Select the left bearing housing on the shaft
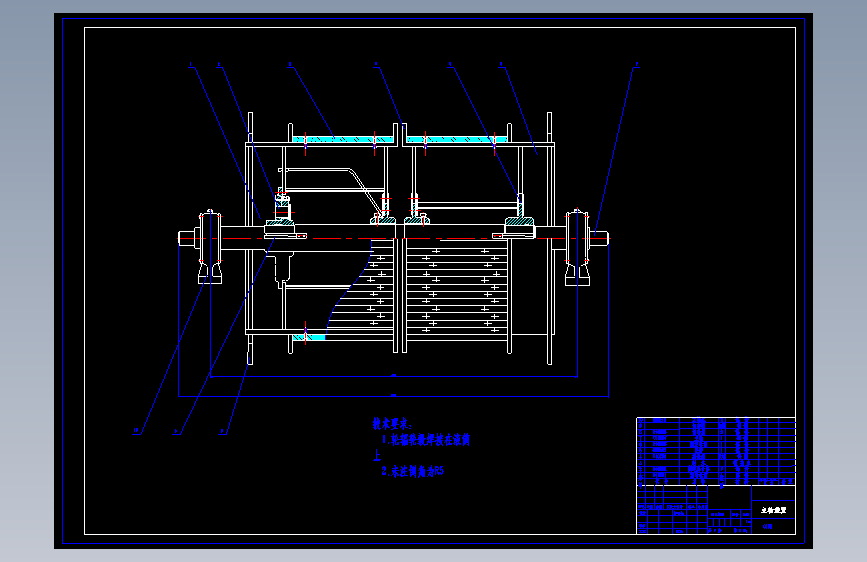The image size is (867, 562). (x=210, y=247)
